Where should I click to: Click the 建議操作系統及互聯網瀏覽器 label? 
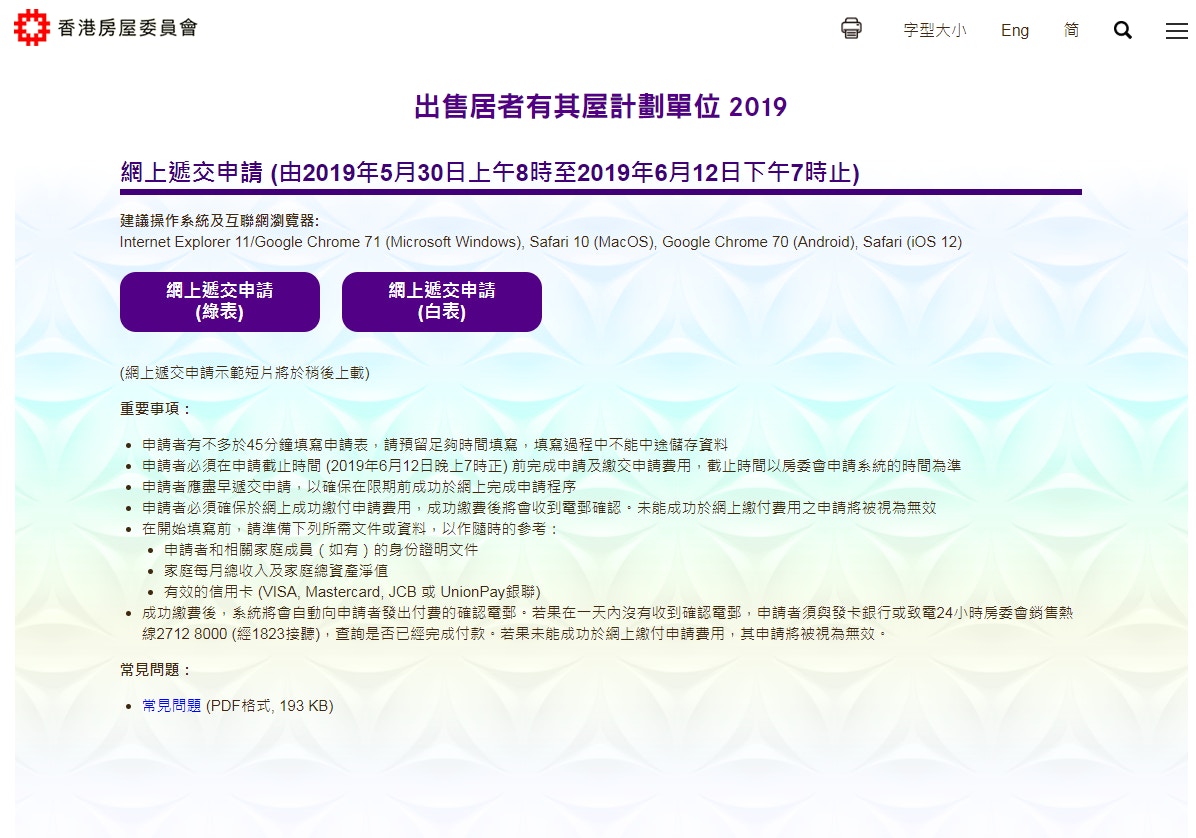click(x=219, y=221)
